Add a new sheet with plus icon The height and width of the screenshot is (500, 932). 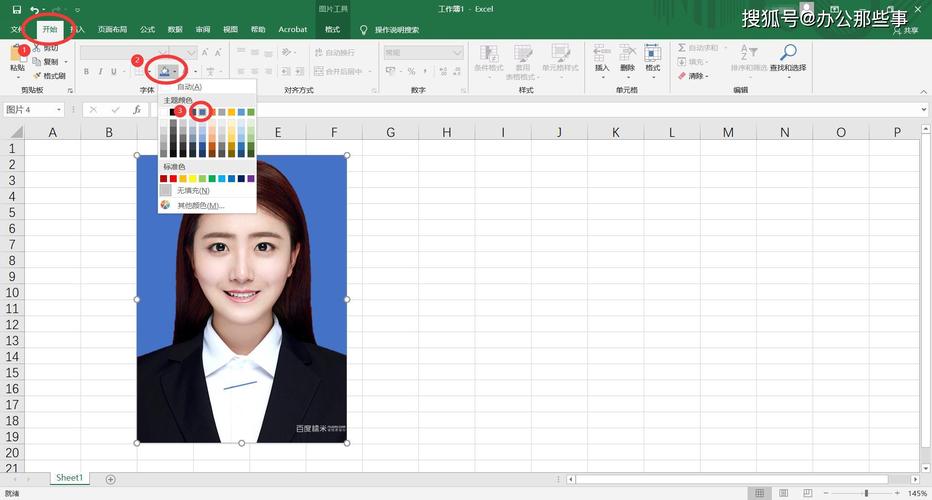tap(111, 479)
